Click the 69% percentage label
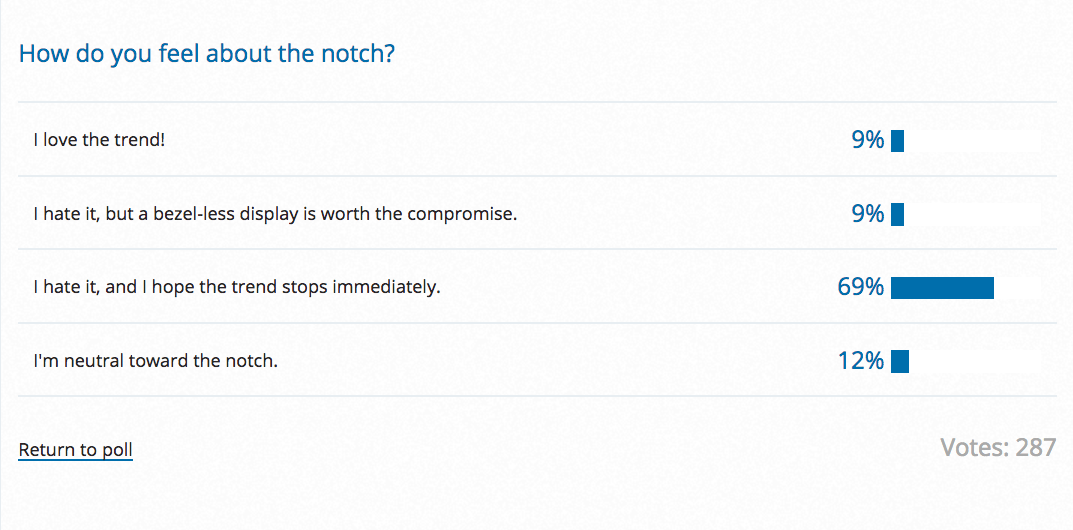This screenshot has width=1073, height=530. pos(861,288)
